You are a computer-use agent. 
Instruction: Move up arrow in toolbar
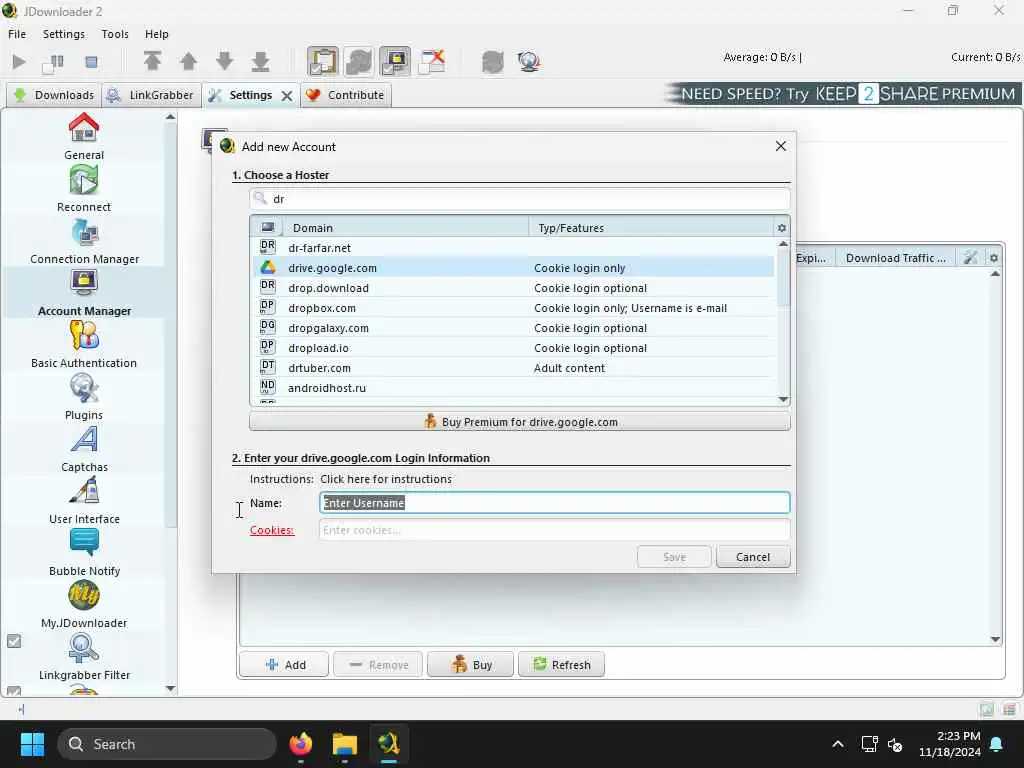coord(188,61)
